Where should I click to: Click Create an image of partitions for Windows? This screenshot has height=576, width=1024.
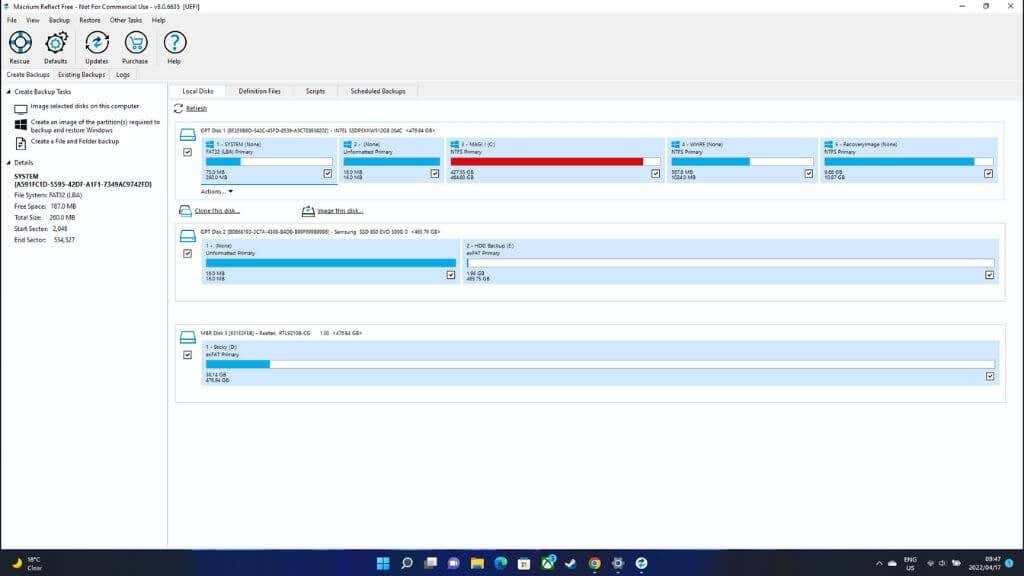tap(95, 126)
